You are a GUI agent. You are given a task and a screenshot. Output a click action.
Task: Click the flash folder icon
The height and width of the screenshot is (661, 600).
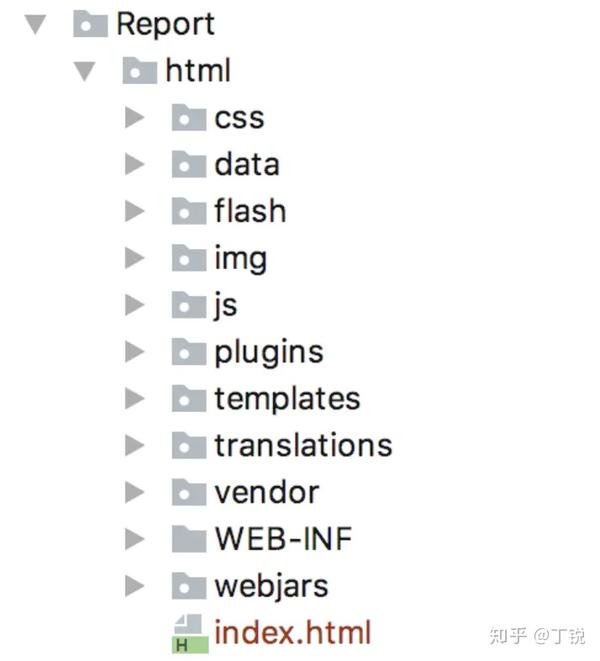(x=189, y=211)
